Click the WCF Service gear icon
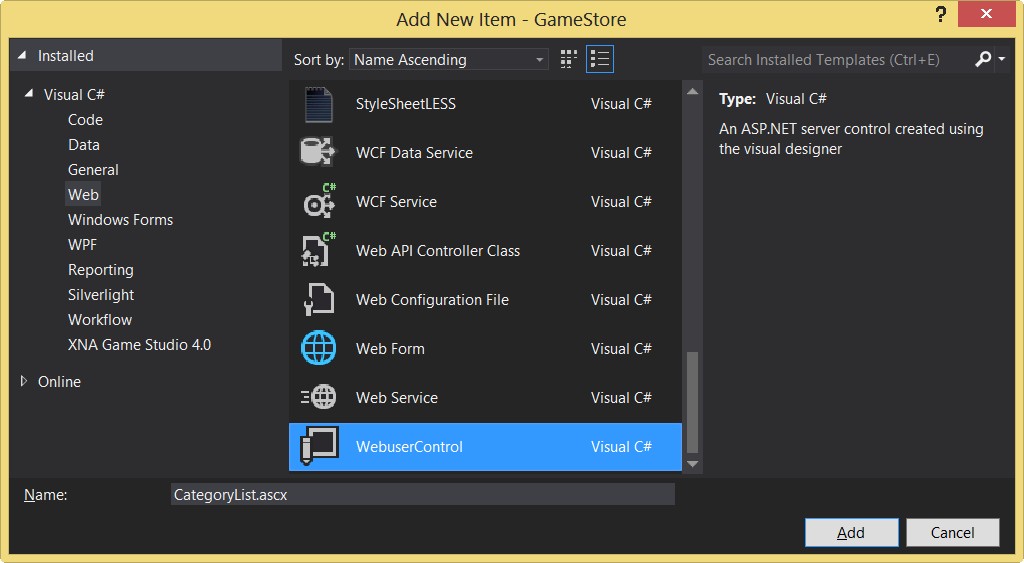Screen dimensions: 1024x563 [319, 201]
